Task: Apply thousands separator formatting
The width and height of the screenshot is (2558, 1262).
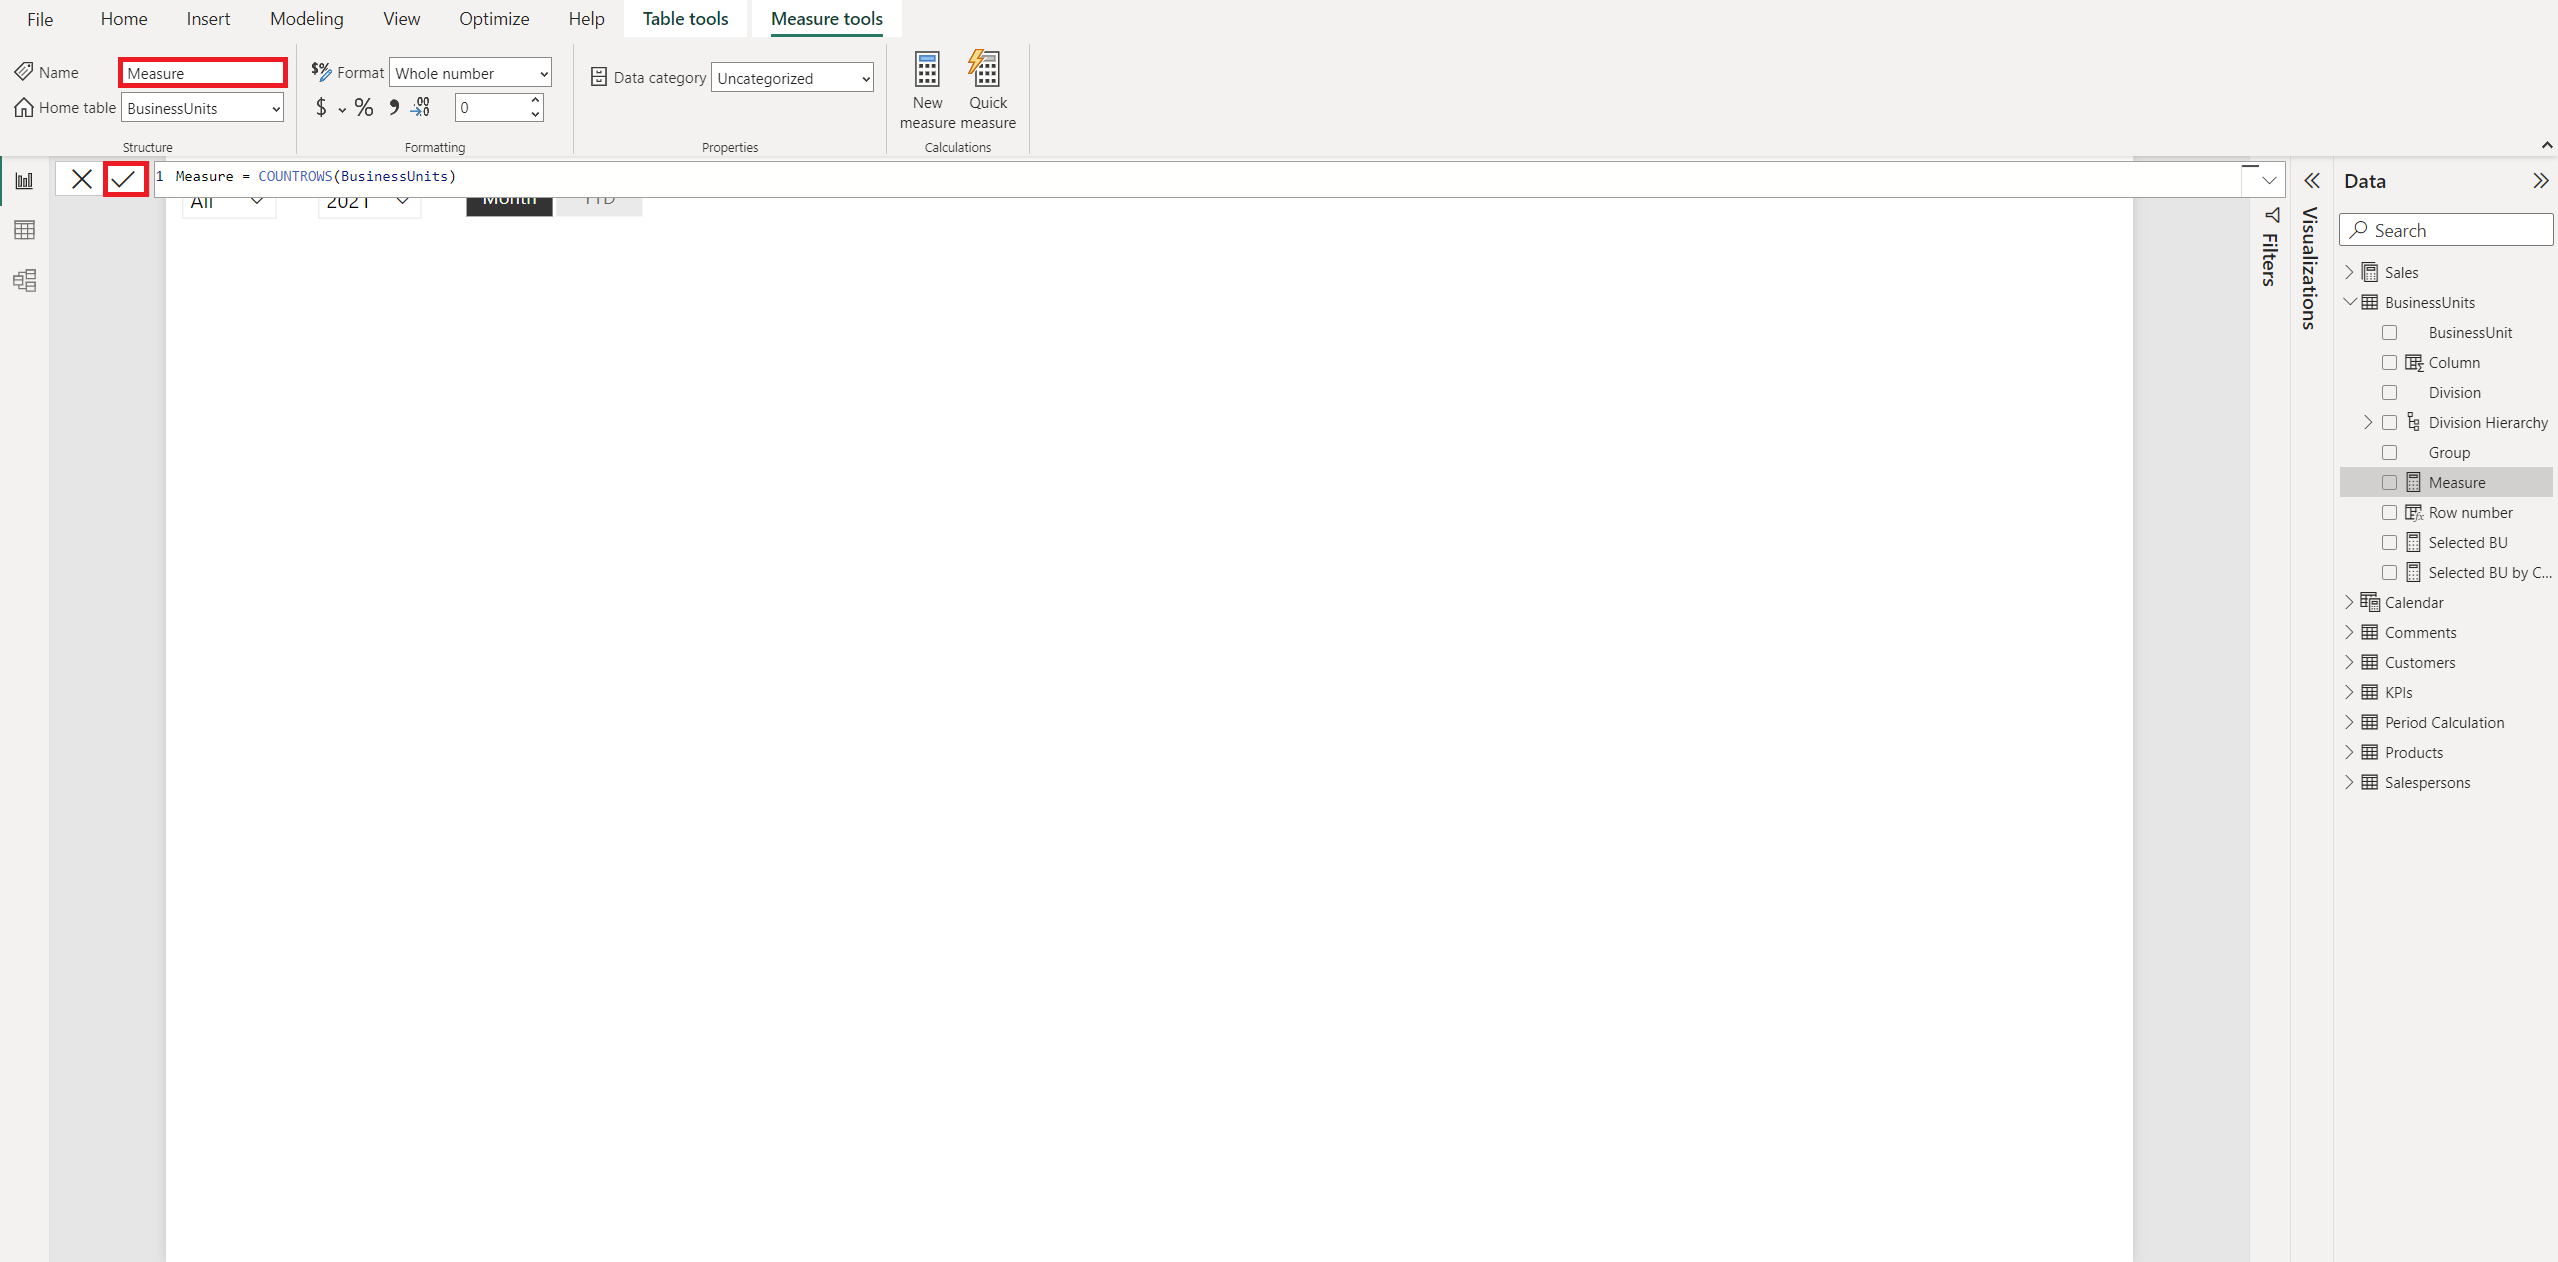Action: click(394, 107)
